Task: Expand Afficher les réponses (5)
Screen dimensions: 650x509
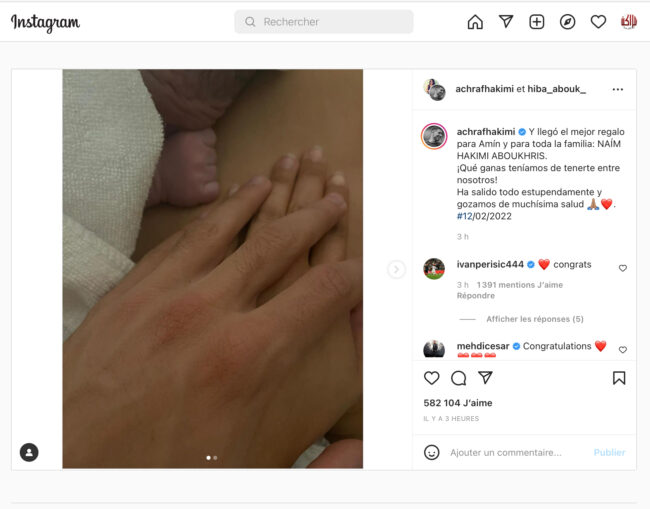Action: [535, 319]
